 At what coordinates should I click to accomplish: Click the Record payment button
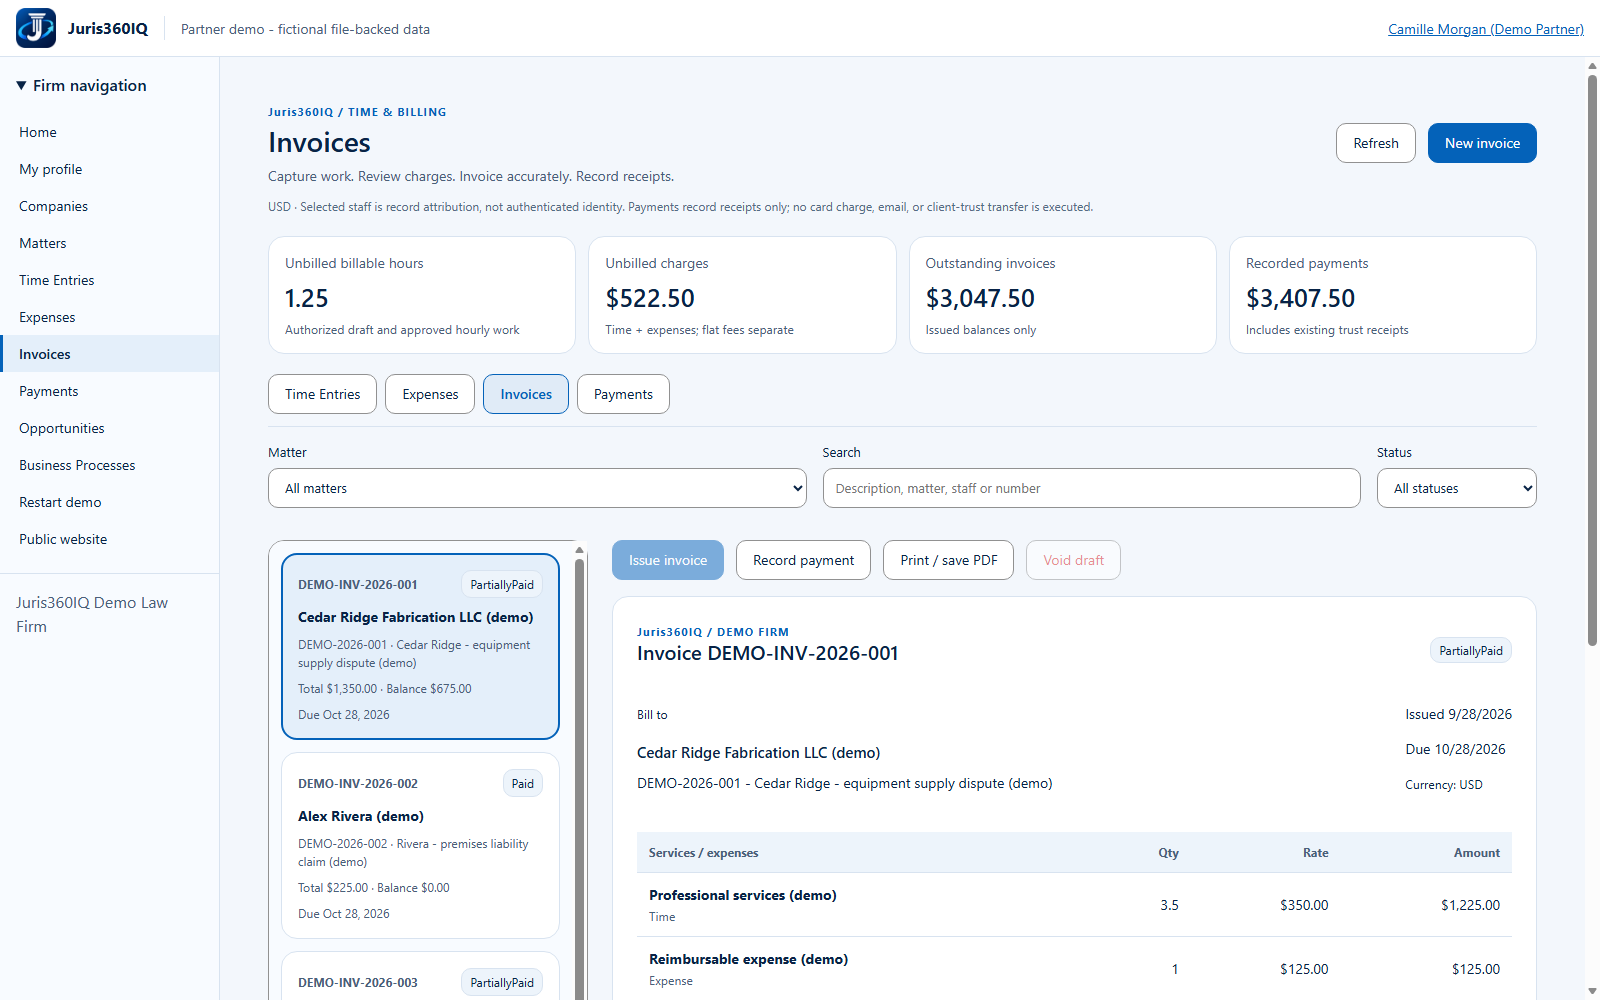coord(803,560)
